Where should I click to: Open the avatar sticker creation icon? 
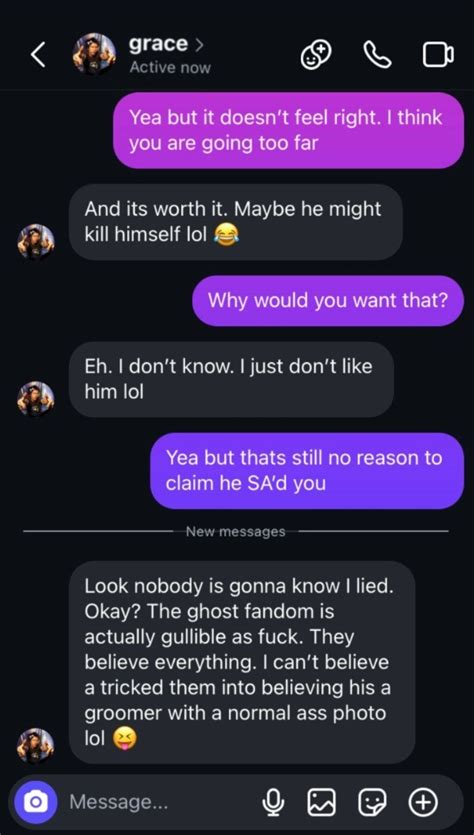click(316, 55)
